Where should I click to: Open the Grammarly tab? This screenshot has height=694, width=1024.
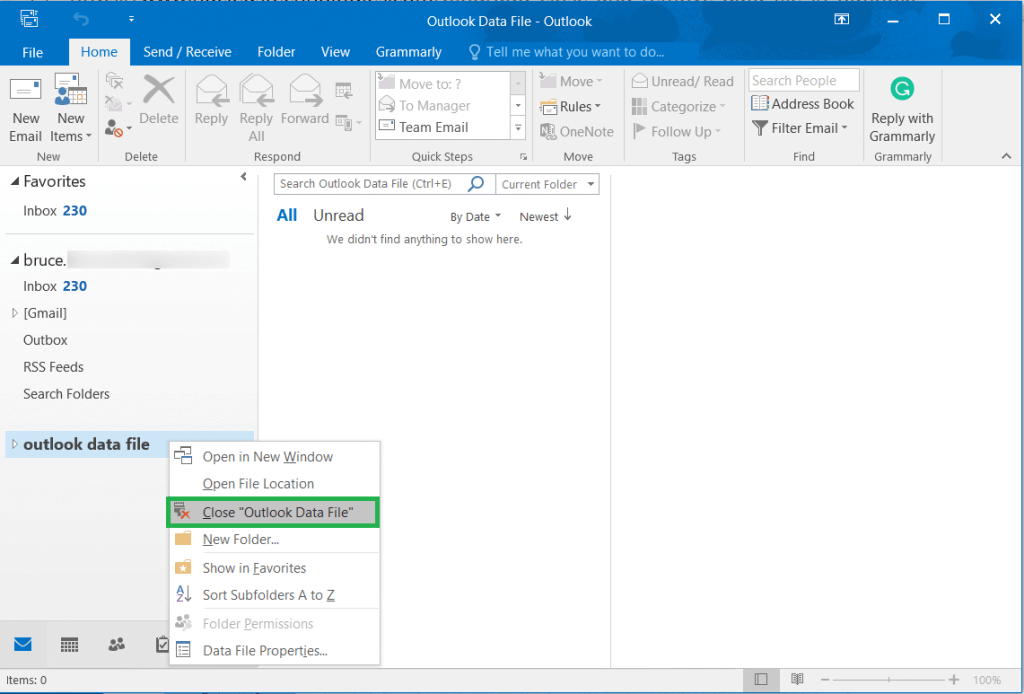(x=408, y=52)
